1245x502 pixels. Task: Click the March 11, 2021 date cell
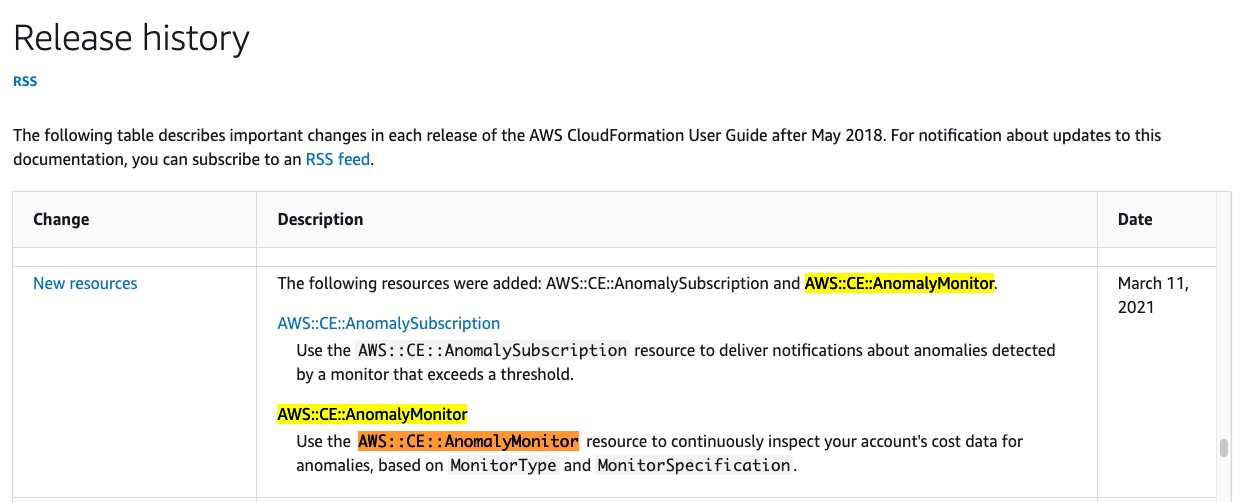pos(1153,295)
